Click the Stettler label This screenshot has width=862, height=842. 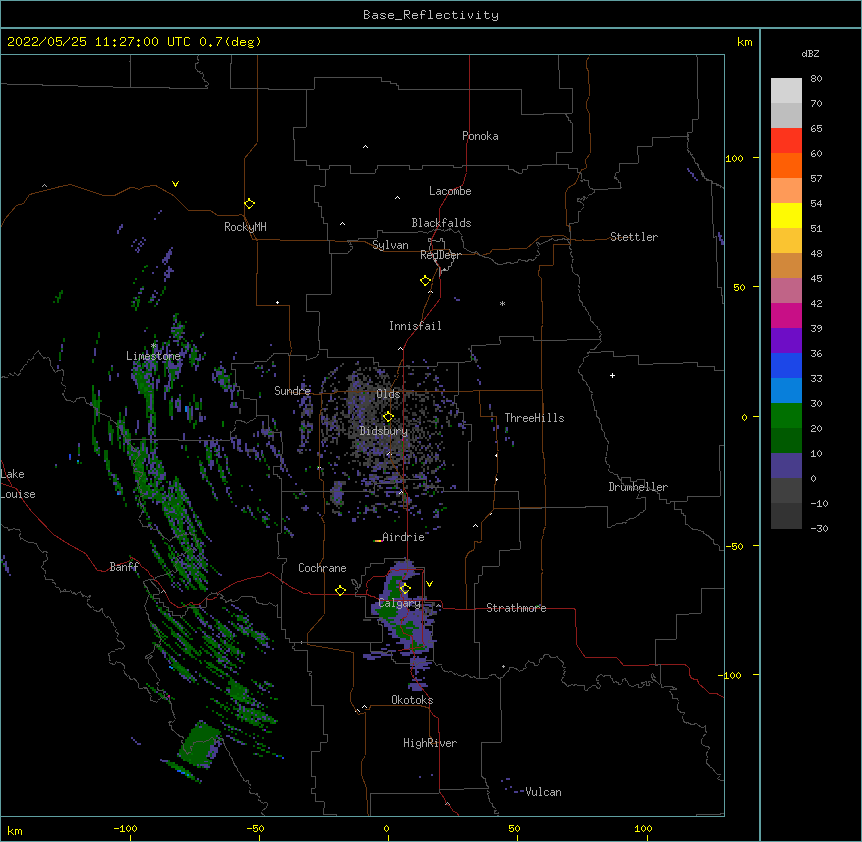pyautogui.click(x=634, y=237)
